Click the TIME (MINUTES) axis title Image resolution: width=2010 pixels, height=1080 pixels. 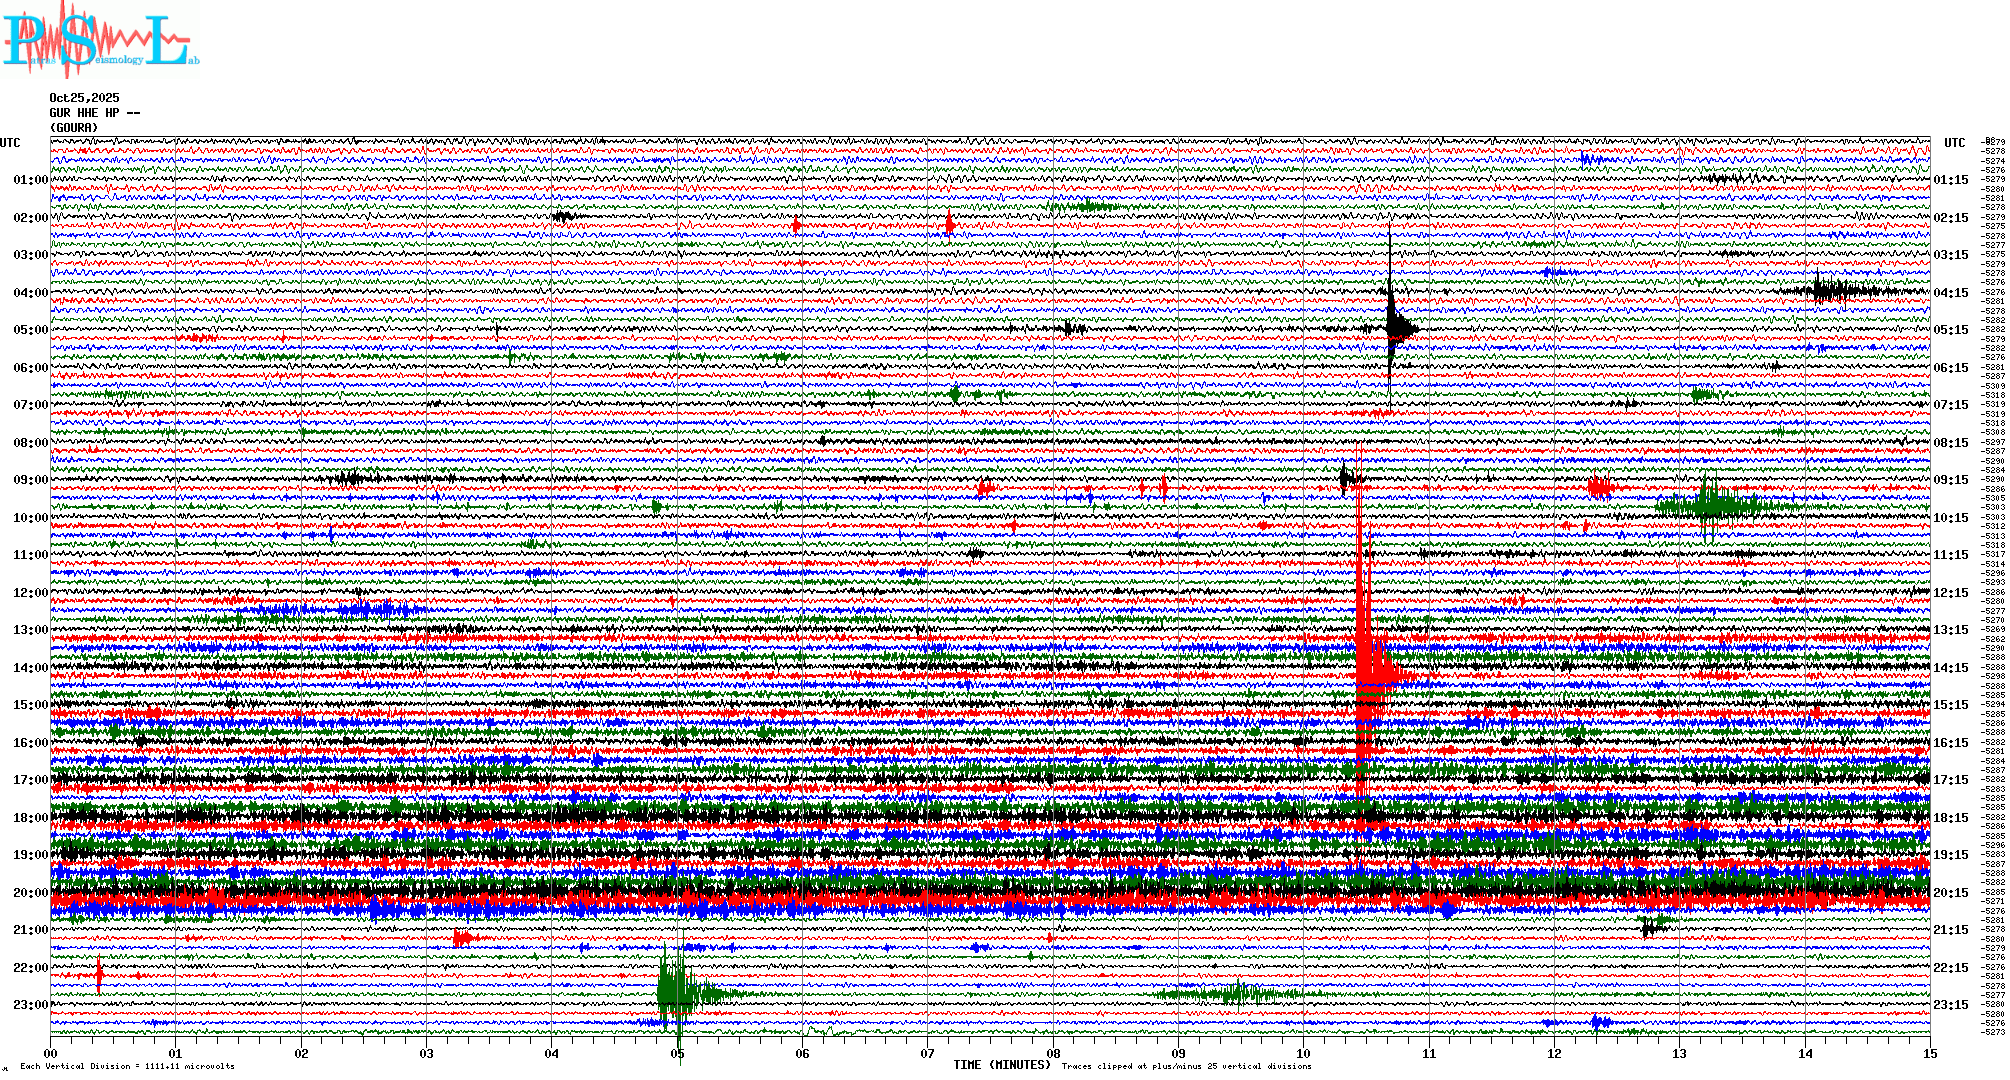coord(1002,1065)
